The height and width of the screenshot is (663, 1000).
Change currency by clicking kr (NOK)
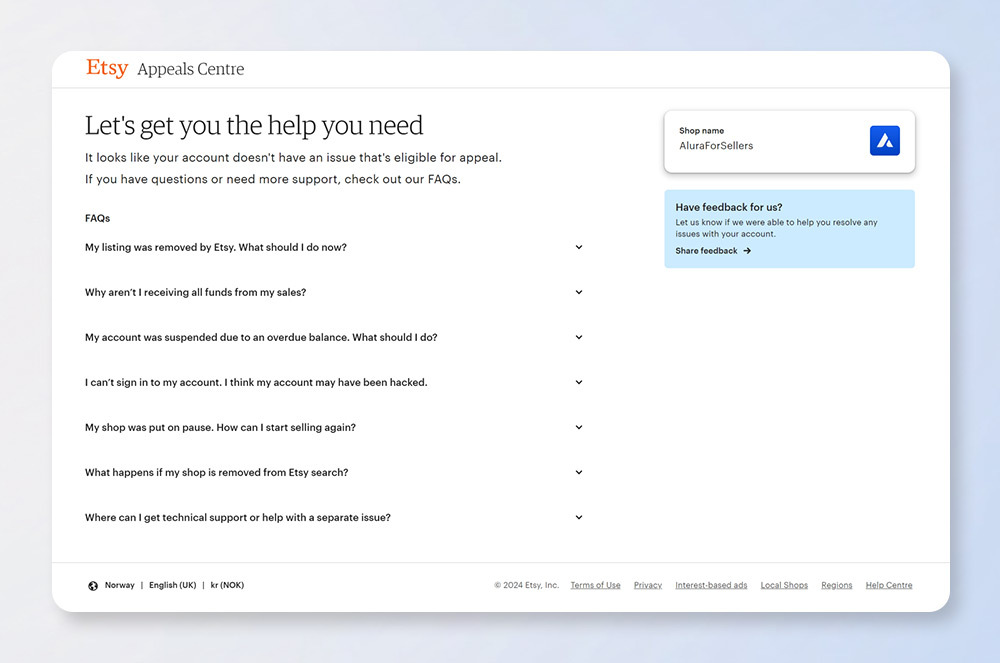[227, 585]
